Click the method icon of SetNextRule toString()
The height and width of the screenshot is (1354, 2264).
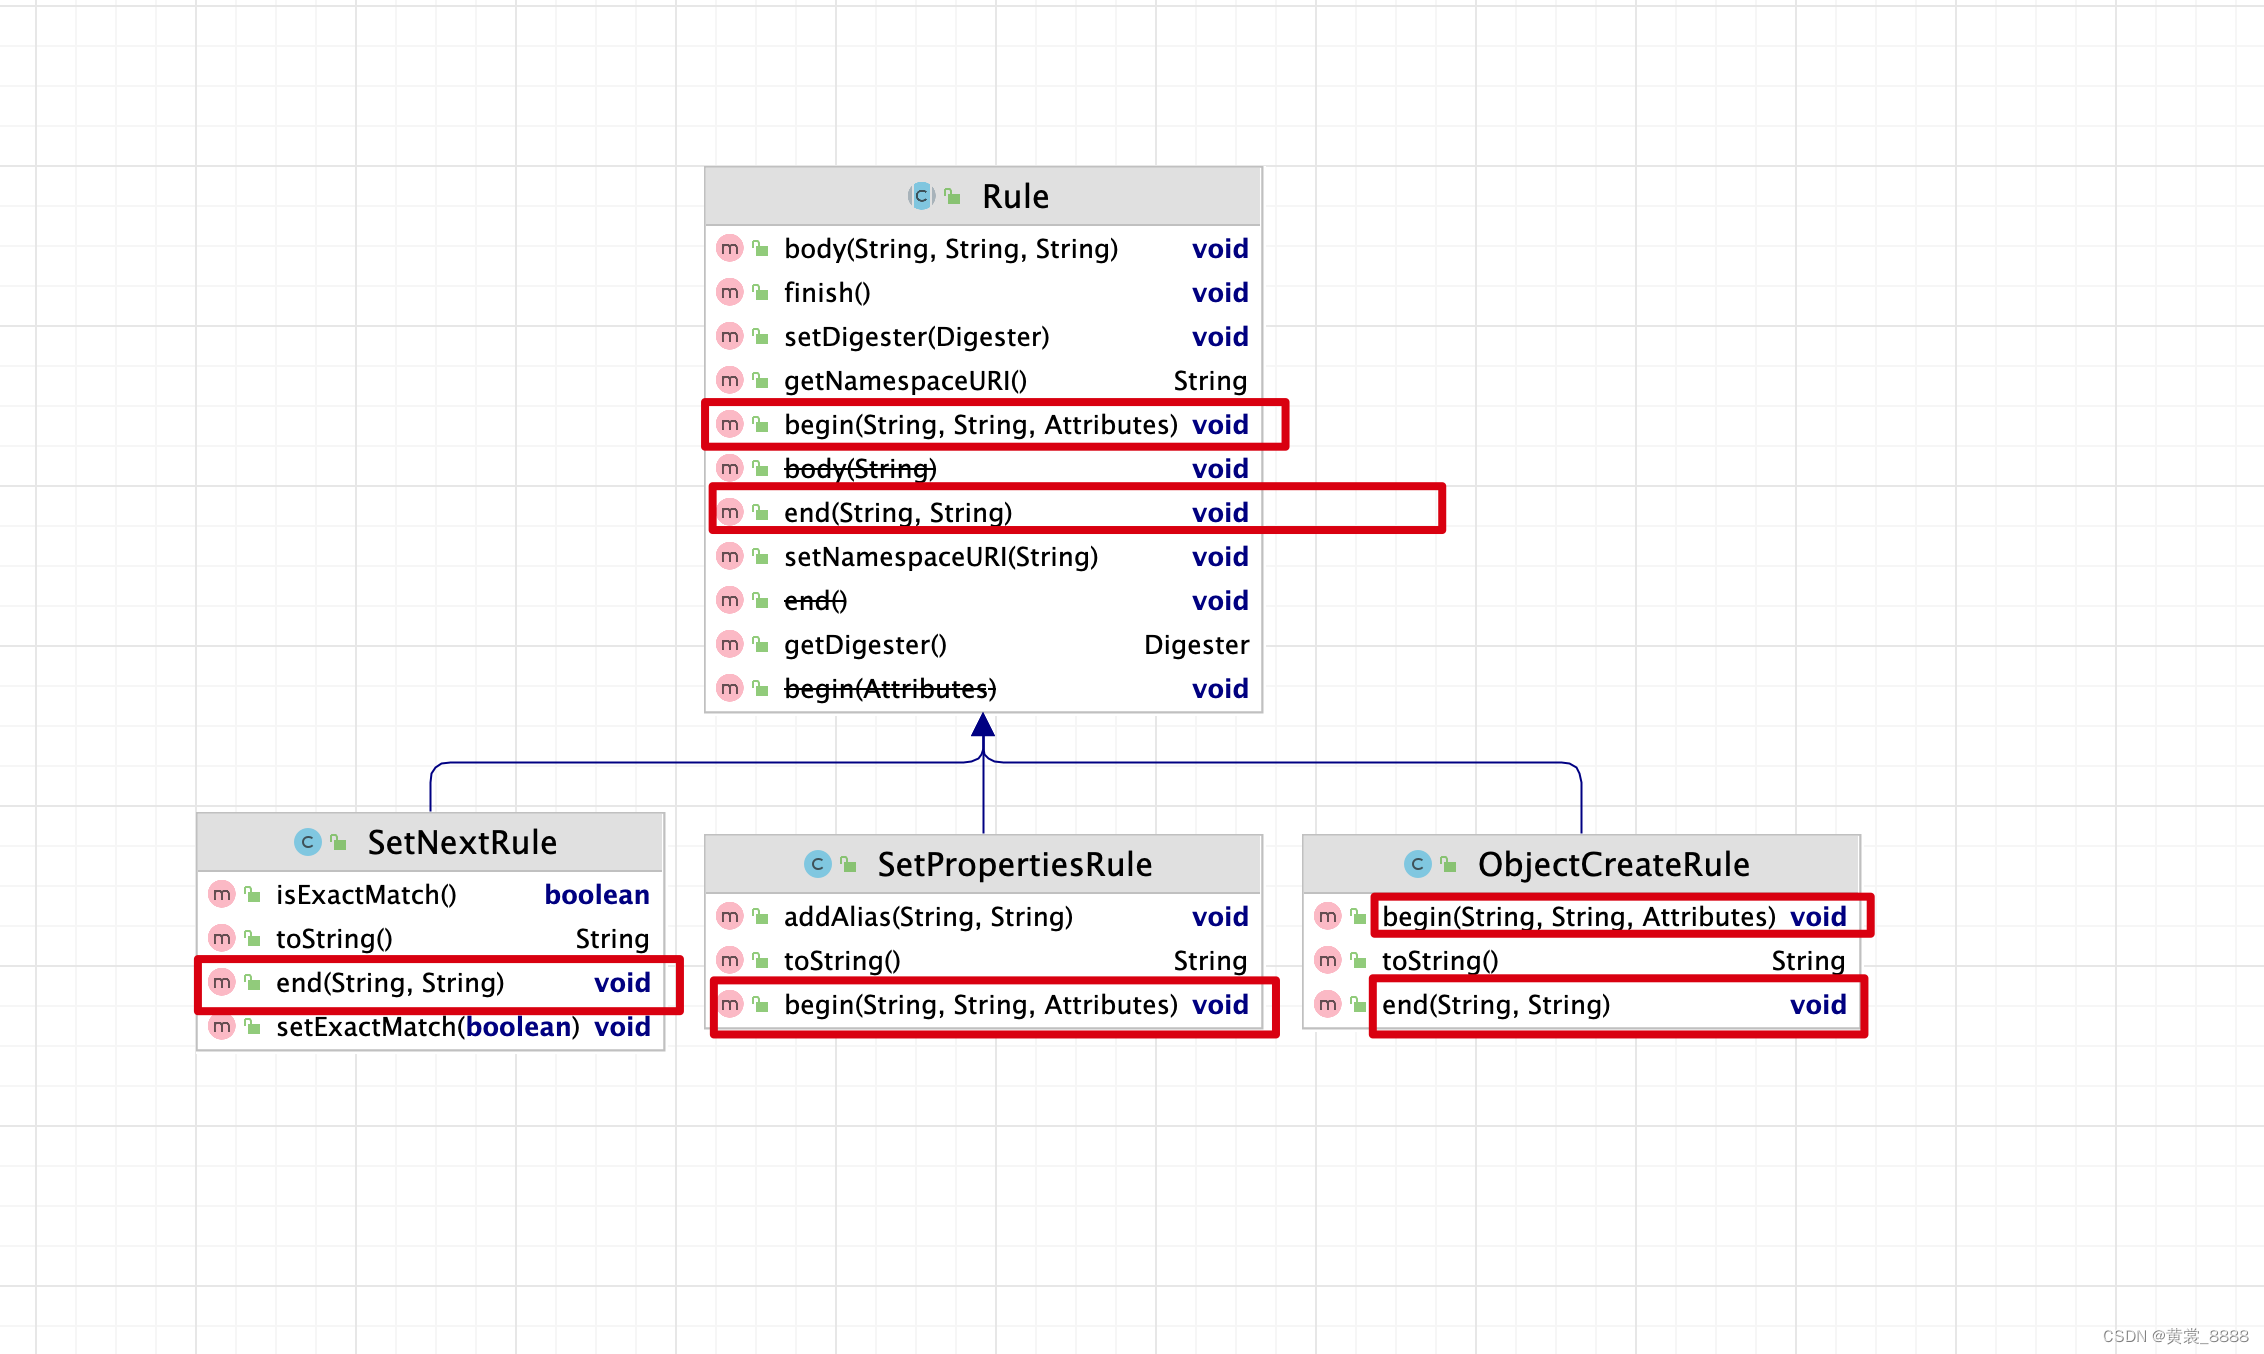coord(222,938)
